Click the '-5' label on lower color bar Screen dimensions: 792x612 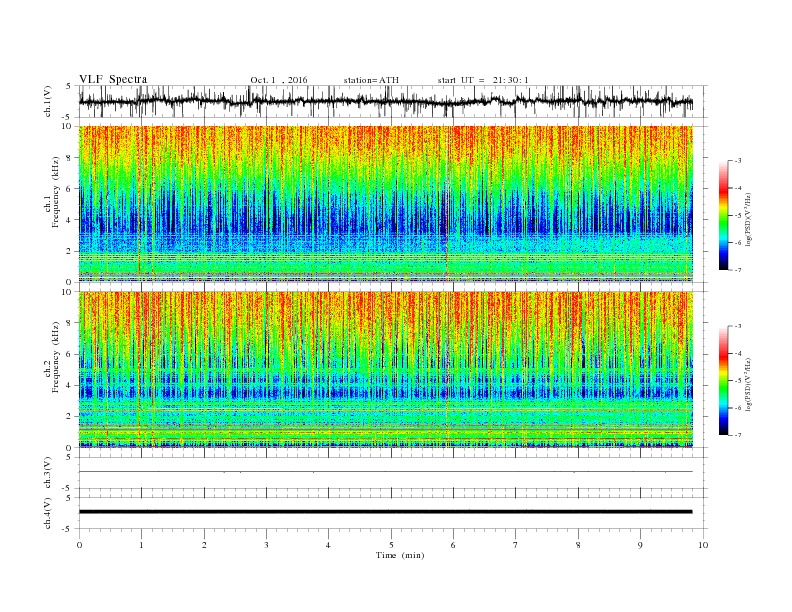738,380
